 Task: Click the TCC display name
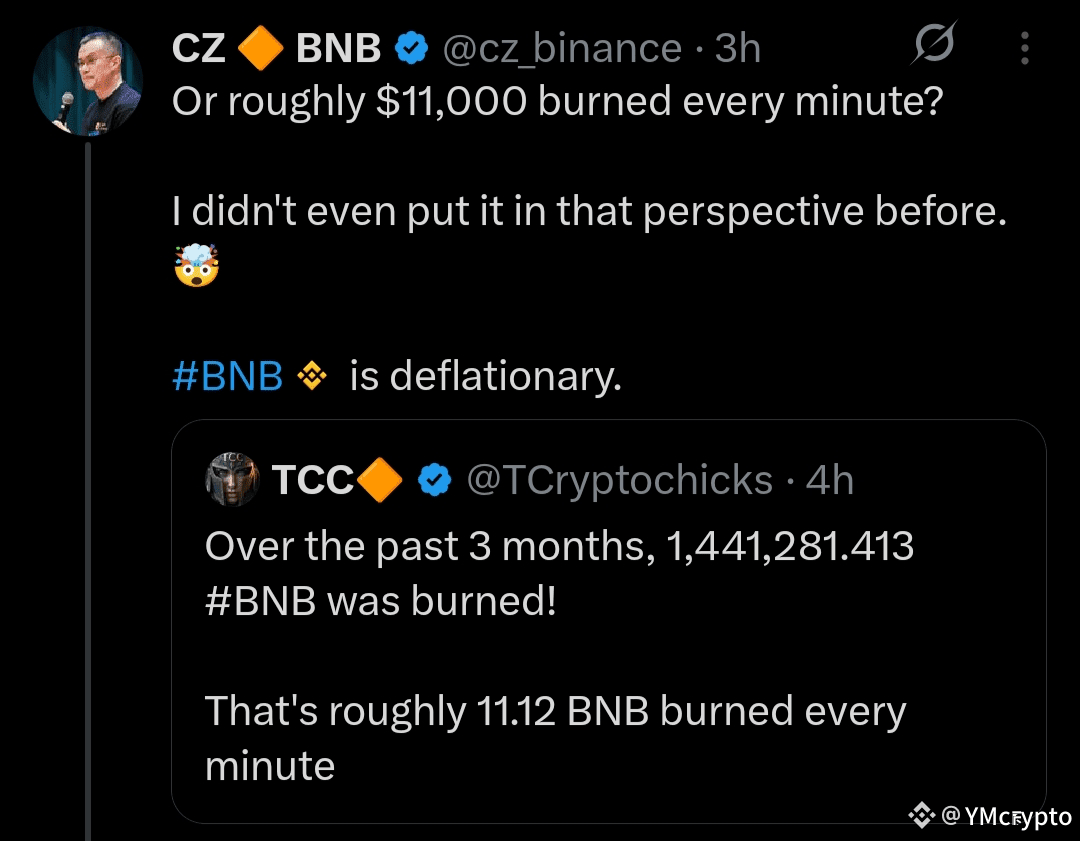pyautogui.click(x=312, y=481)
